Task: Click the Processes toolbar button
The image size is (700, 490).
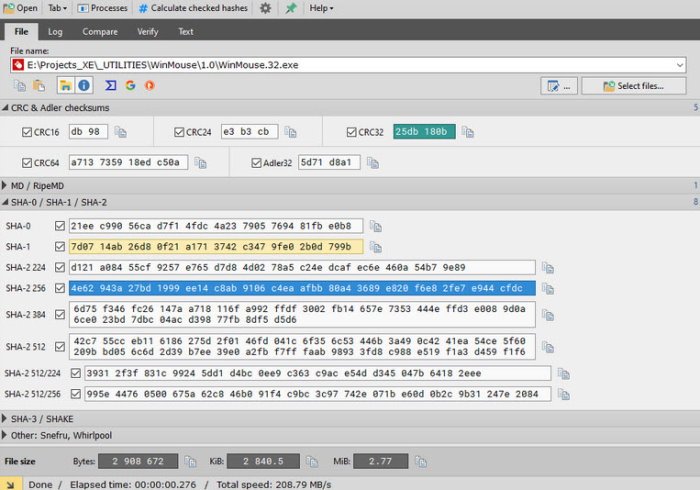Action: pos(102,8)
